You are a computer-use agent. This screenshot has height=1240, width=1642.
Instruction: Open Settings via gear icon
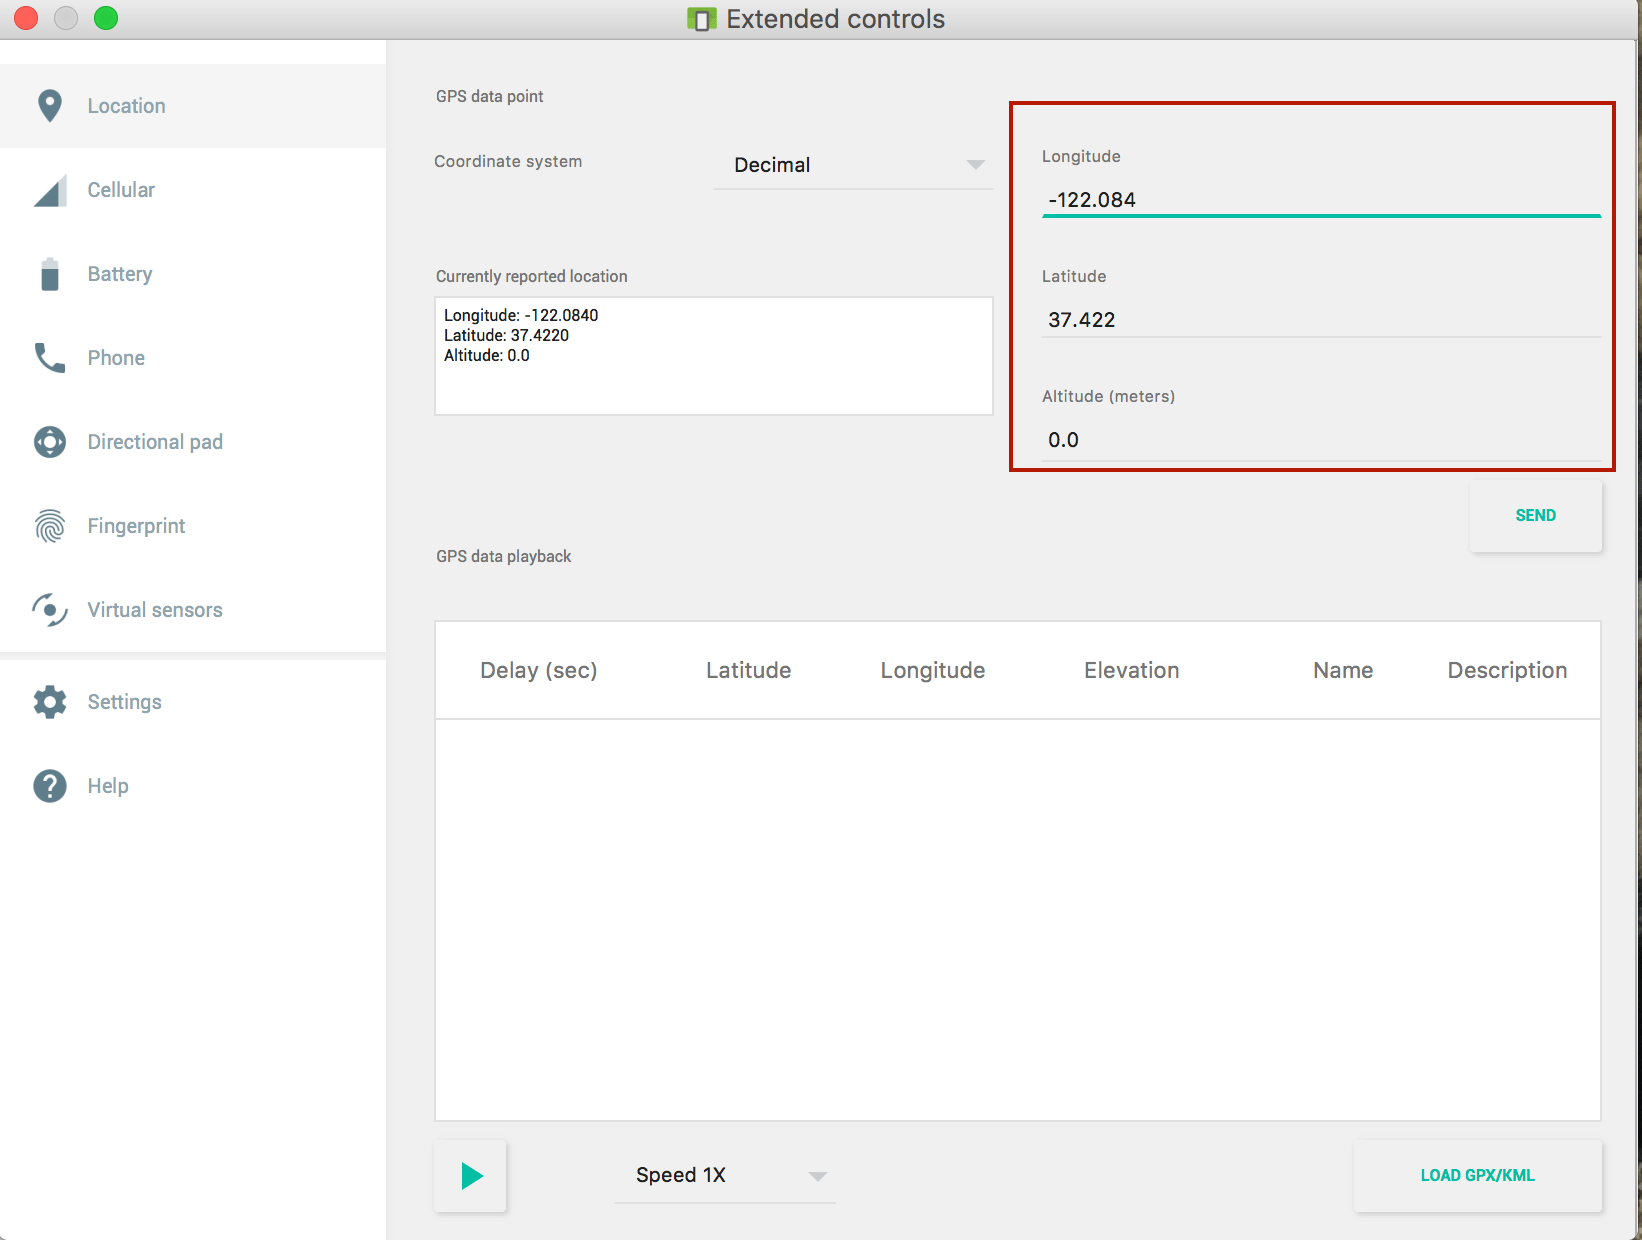(x=49, y=701)
